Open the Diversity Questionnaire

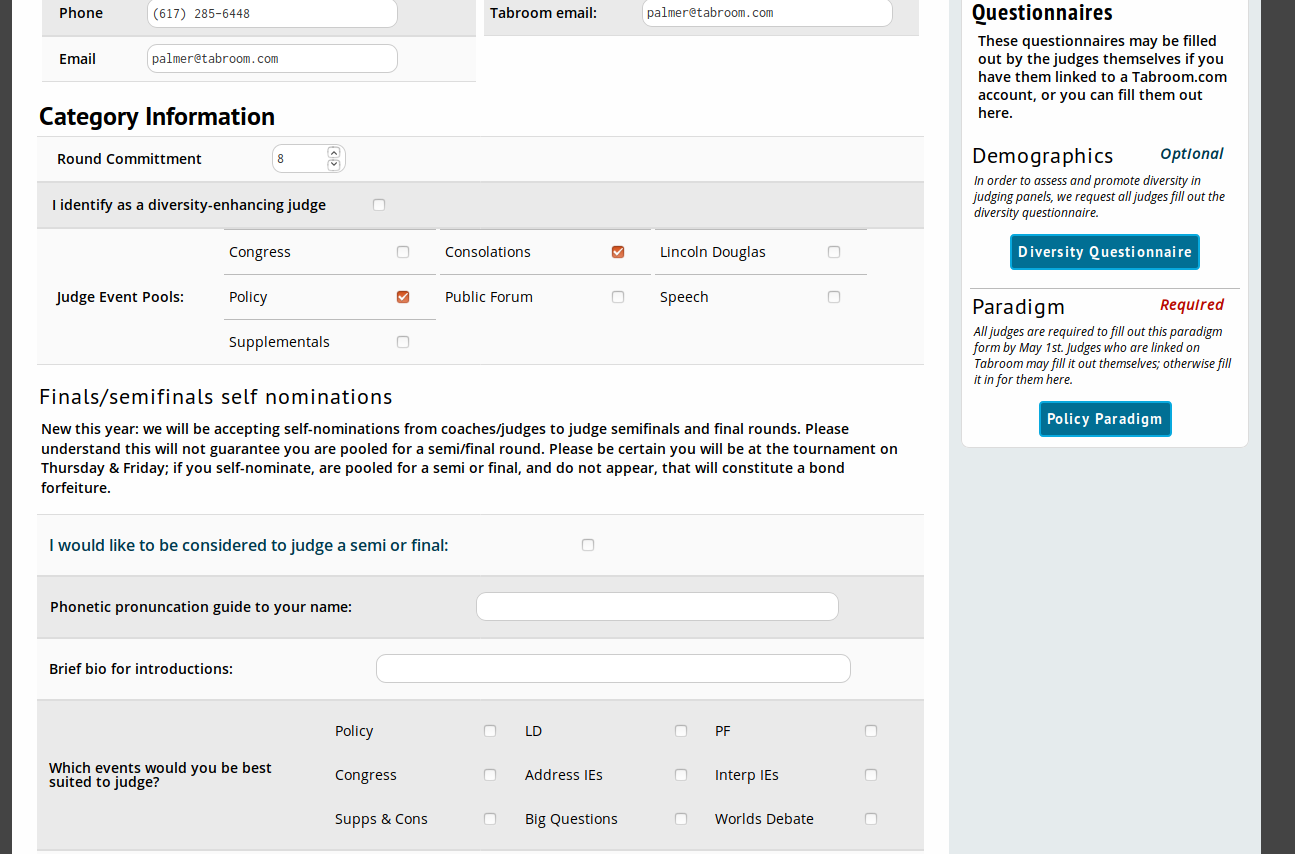click(x=1104, y=252)
